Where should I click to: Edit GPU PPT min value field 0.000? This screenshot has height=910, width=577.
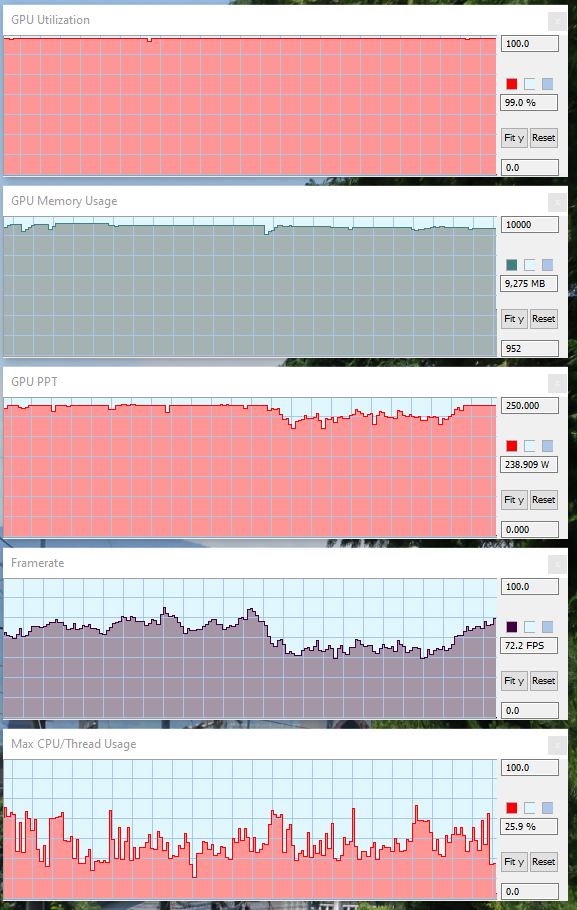coord(529,530)
